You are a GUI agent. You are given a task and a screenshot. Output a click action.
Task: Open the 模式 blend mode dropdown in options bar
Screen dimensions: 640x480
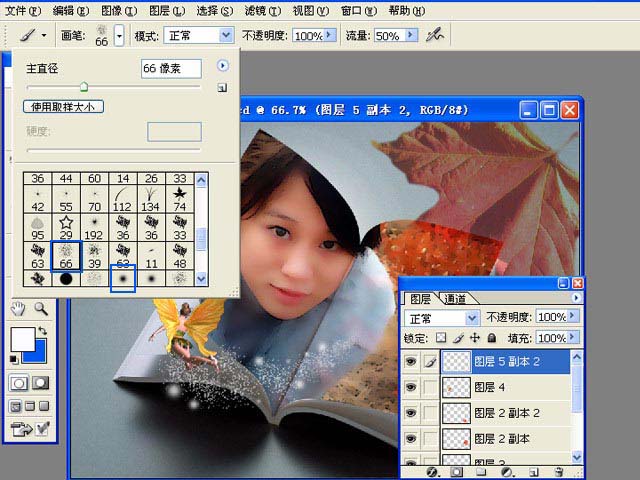225,35
